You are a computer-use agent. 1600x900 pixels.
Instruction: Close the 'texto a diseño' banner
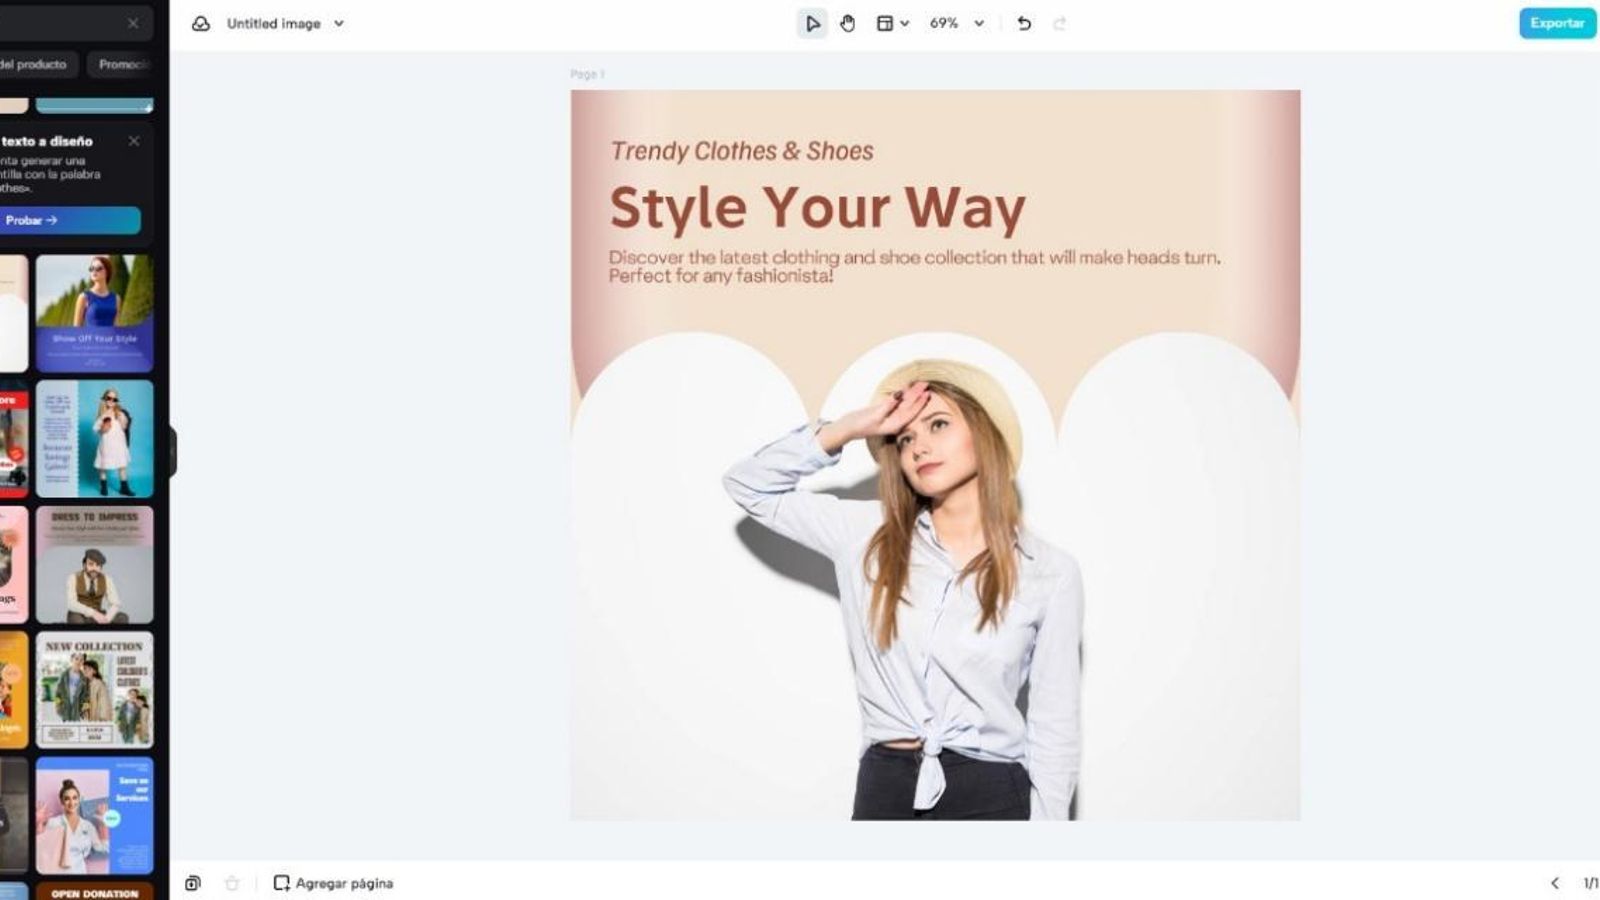(x=134, y=141)
